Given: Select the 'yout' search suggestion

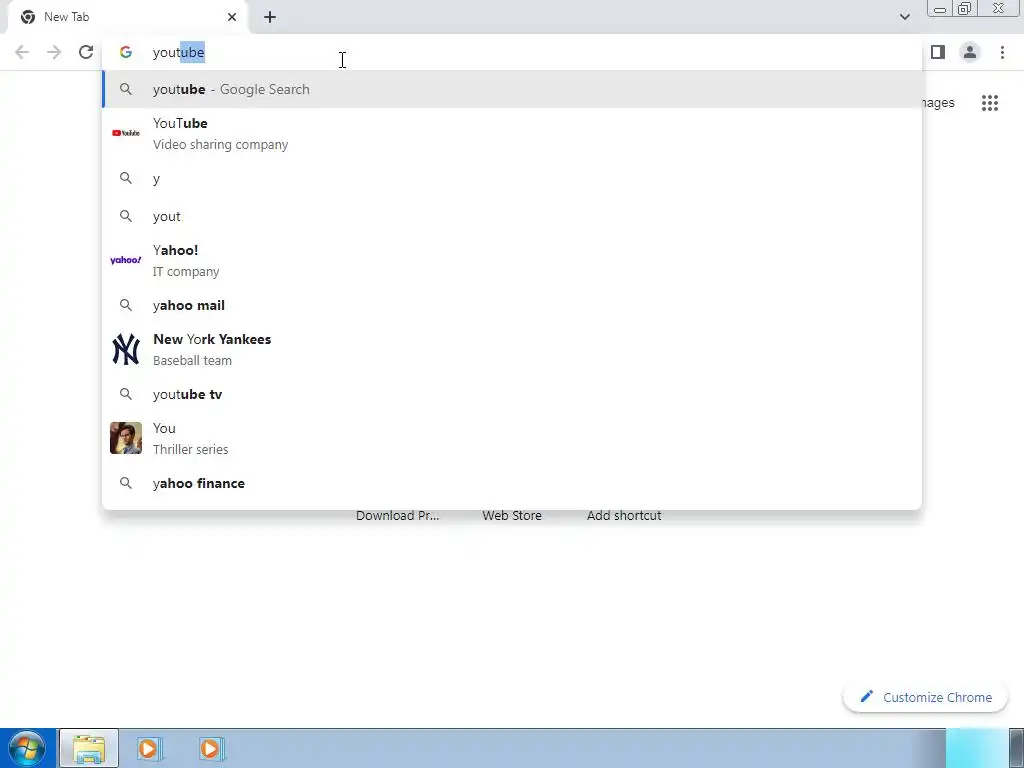Looking at the screenshot, I should [x=512, y=216].
